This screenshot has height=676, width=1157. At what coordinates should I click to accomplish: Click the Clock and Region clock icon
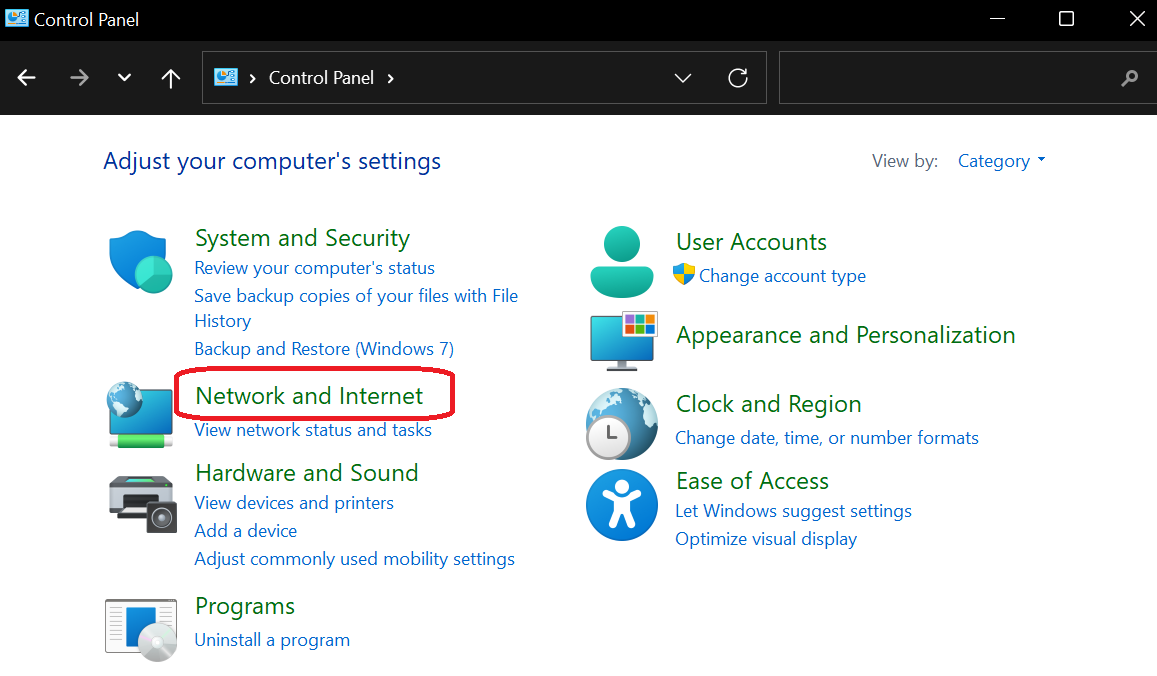622,424
